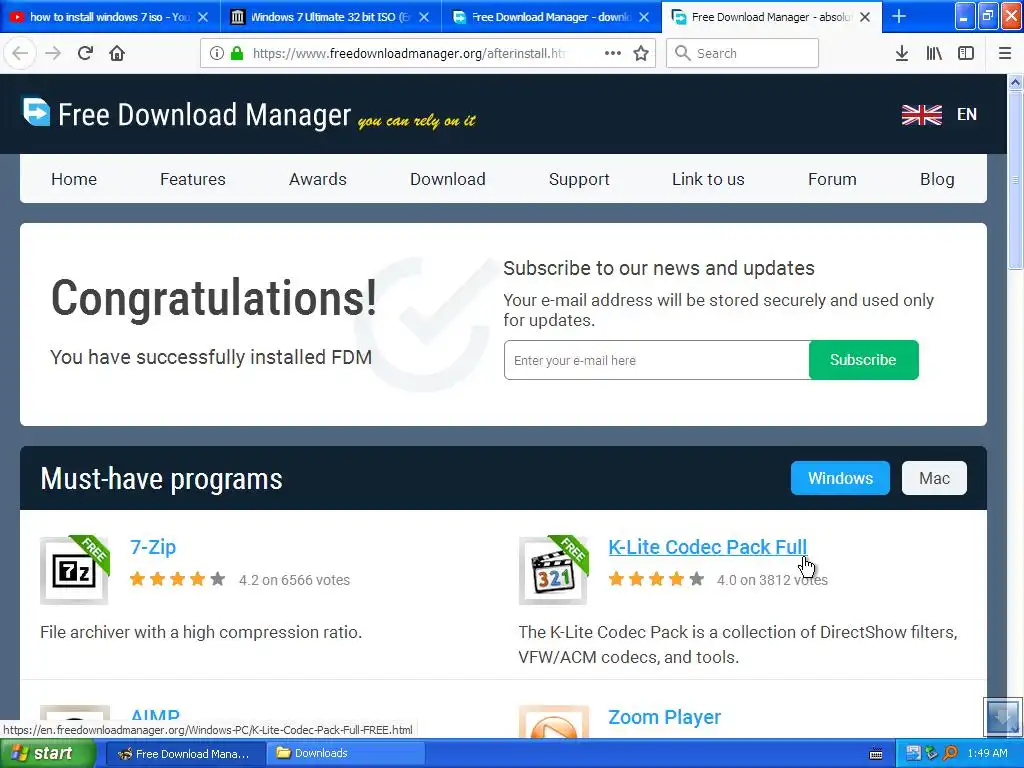
Task: Close the Windows 7 Ultimate ISO tab
Action: pyautogui.click(x=424, y=17)
